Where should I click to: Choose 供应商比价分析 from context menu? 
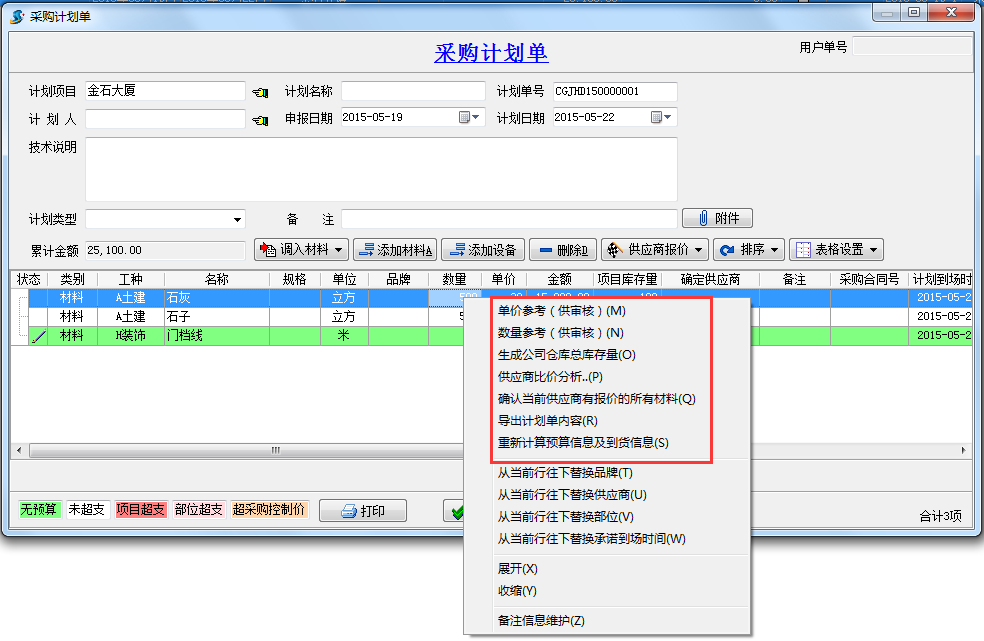click(x=550, y=377)
